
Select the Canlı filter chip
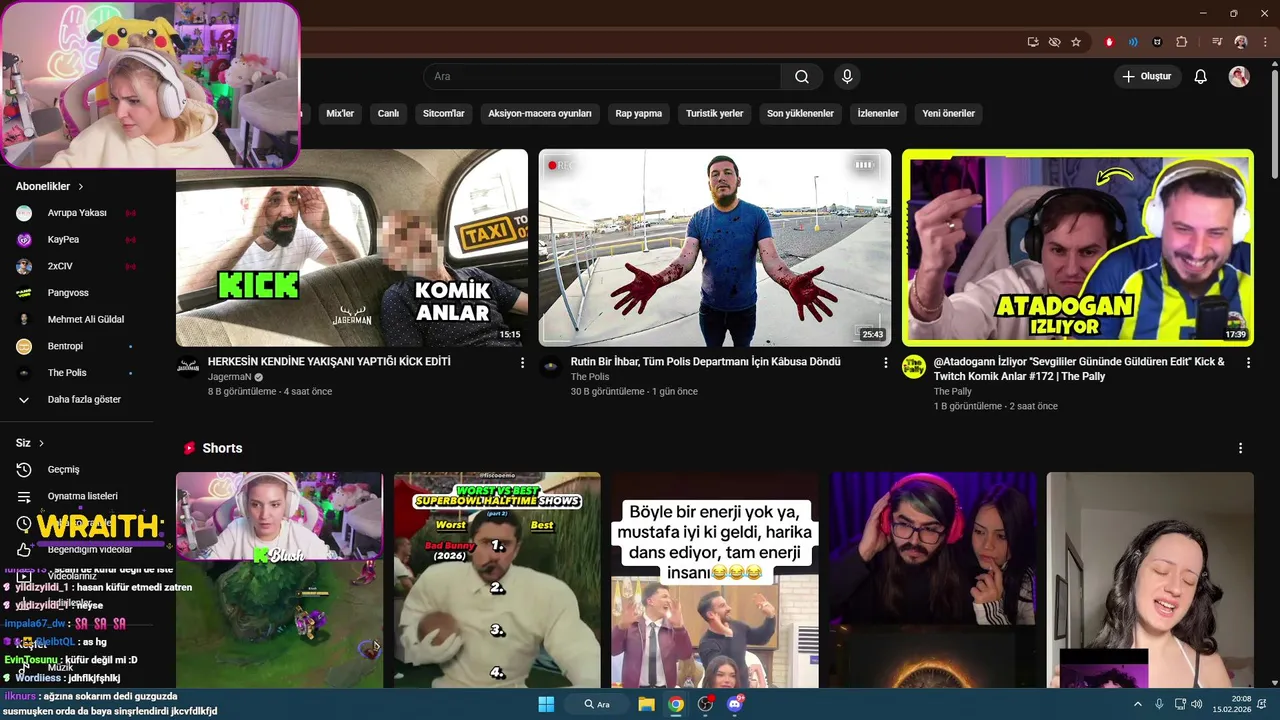[x=388, y=114]
